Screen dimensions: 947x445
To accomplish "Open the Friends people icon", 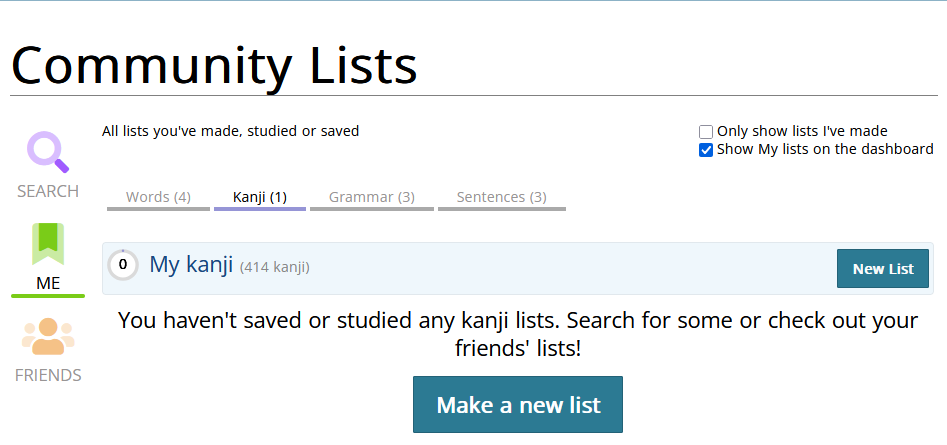I will click(48, 336).
